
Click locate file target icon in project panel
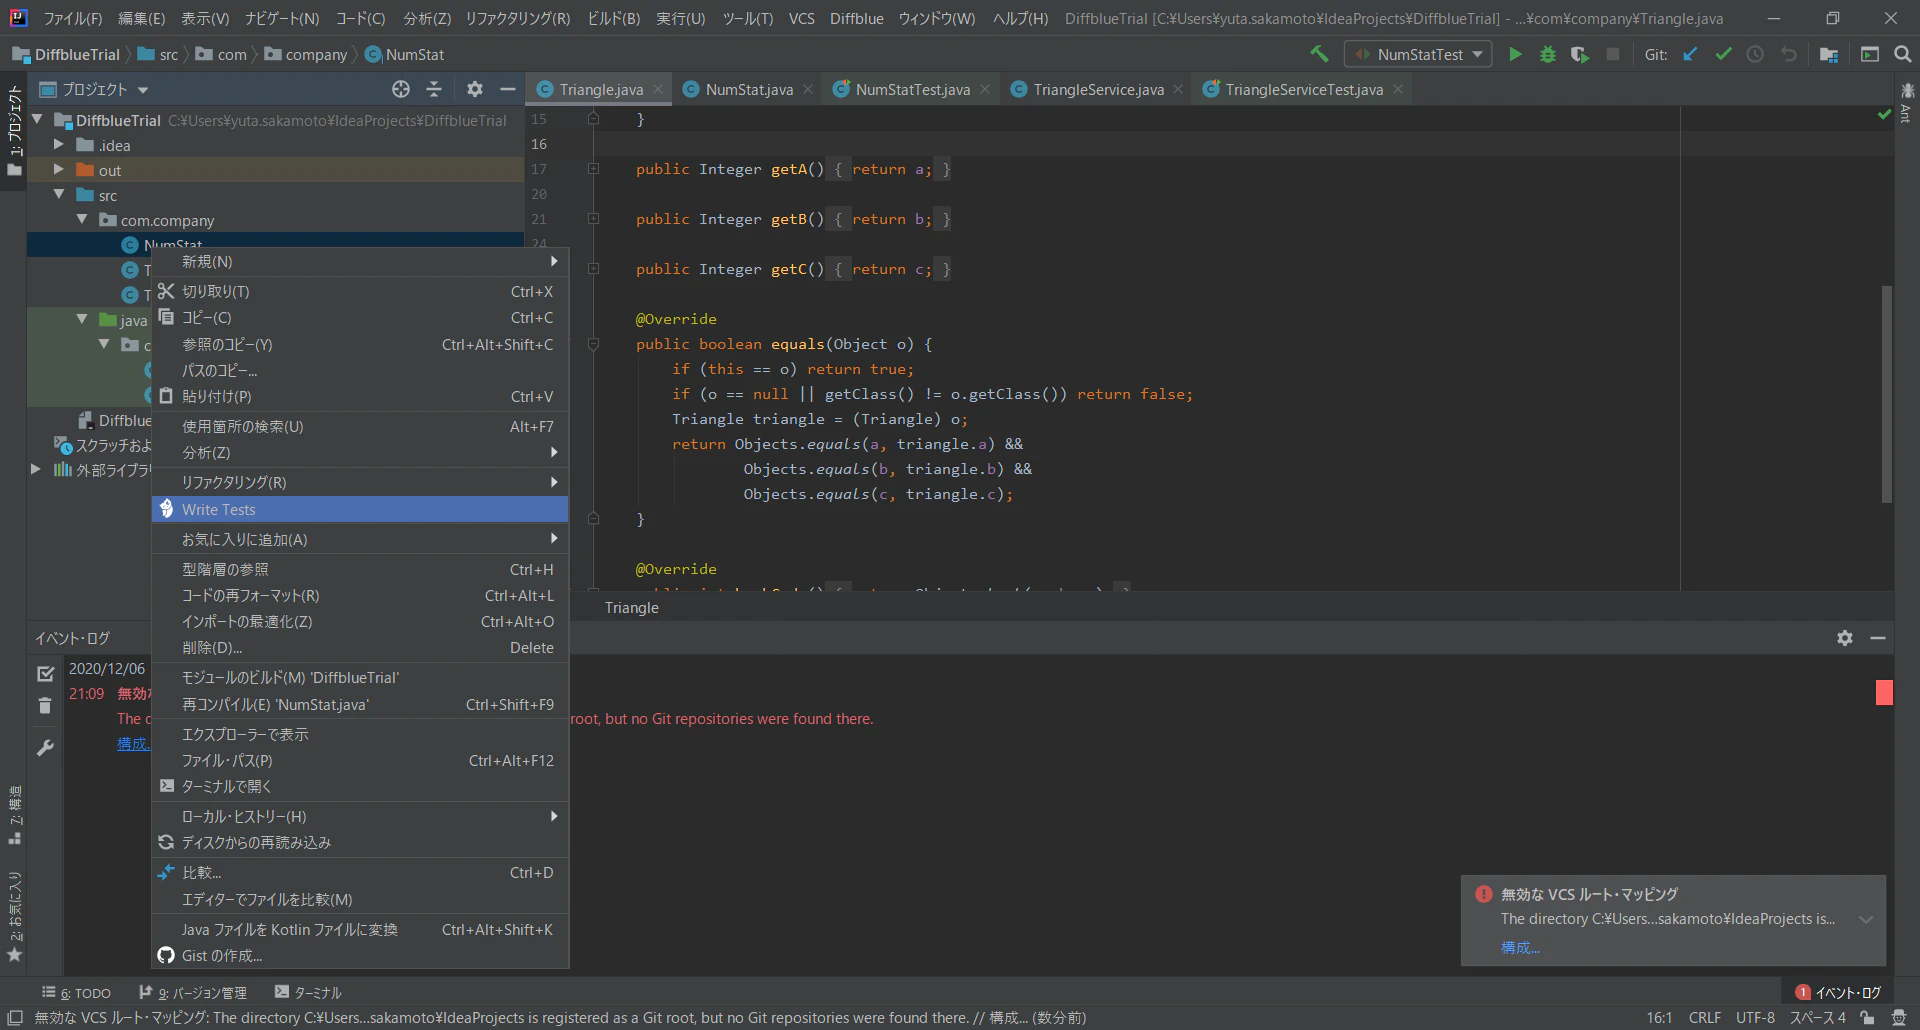click(x=401, y=90)
